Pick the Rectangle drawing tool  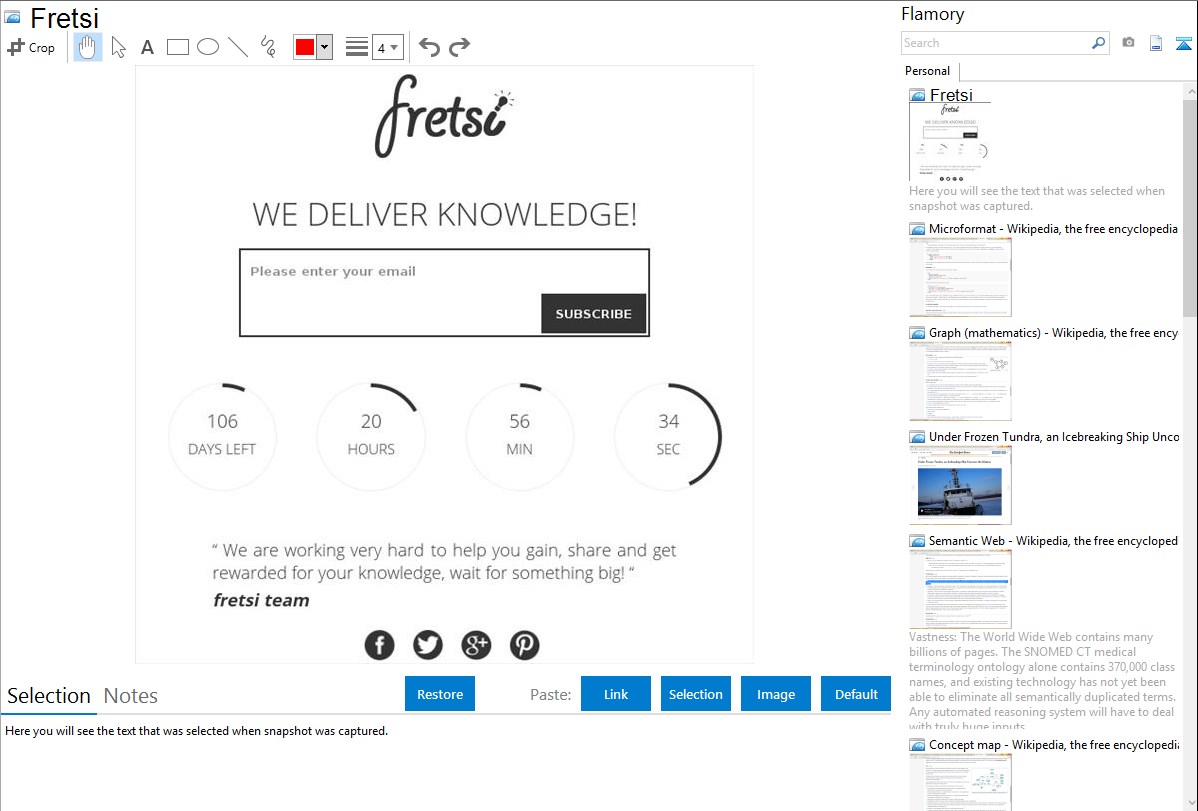177,47
